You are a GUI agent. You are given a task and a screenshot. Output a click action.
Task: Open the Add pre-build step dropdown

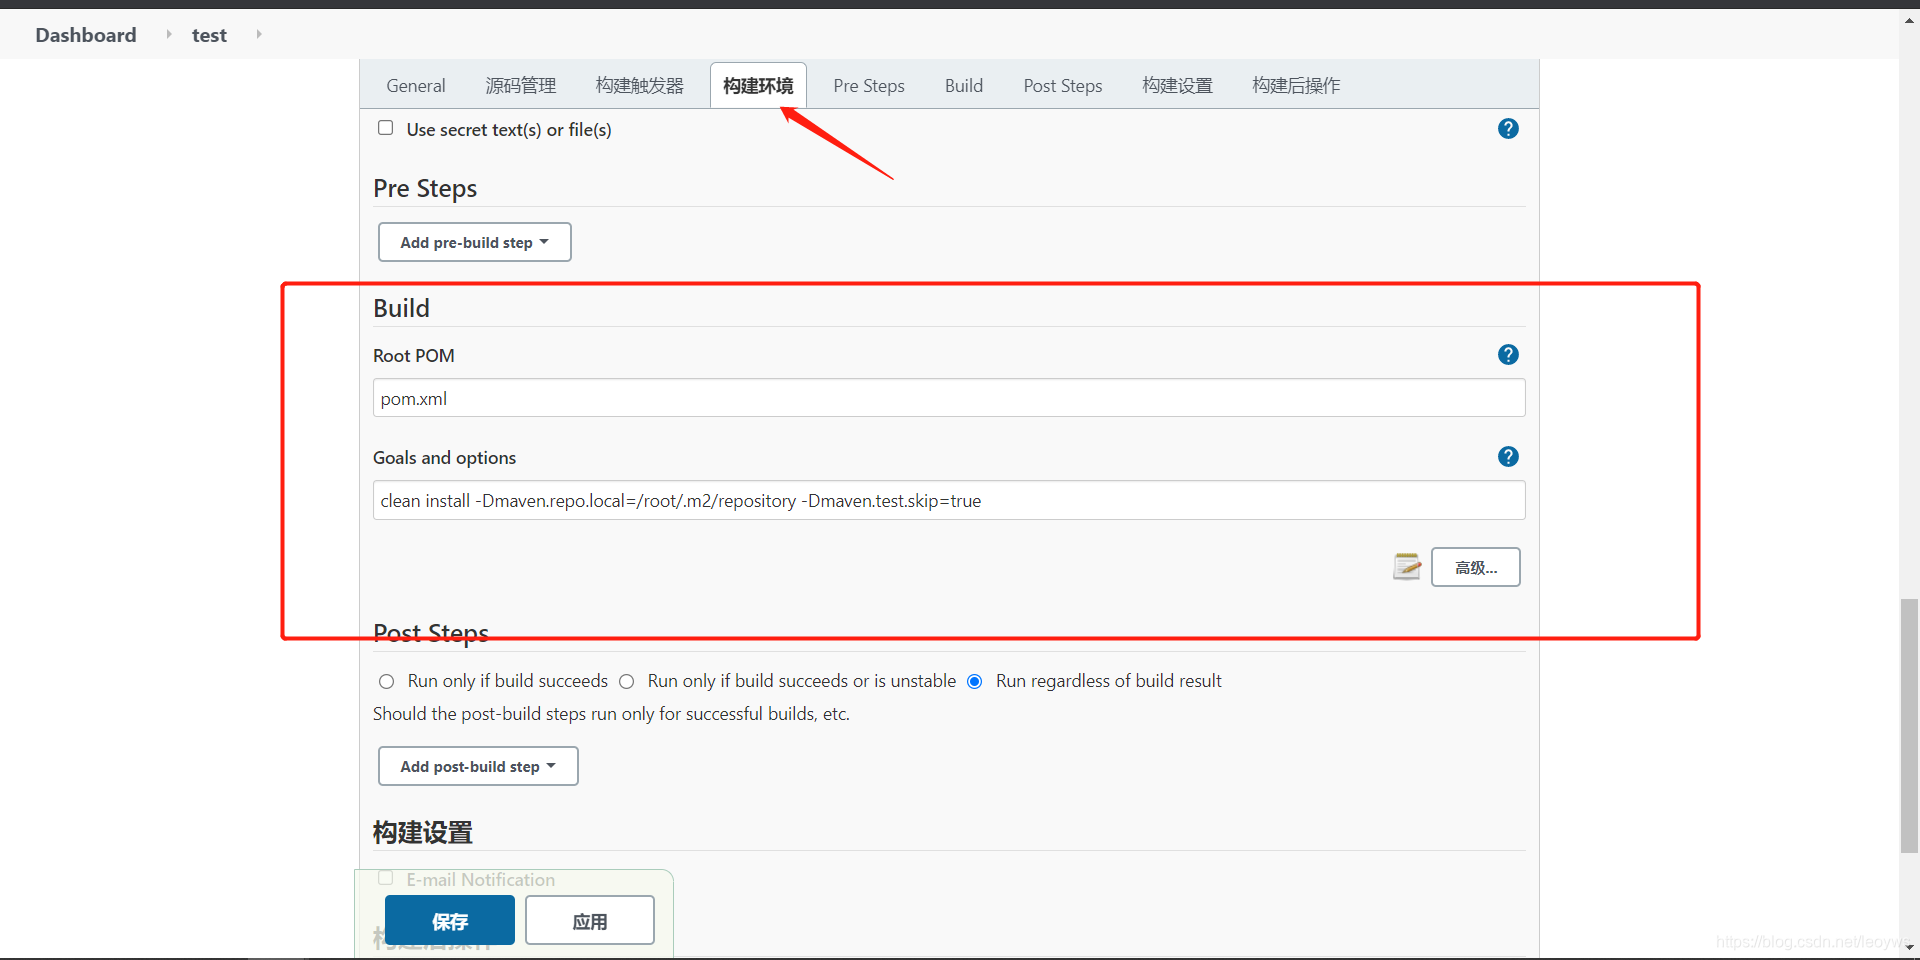(475, 242)
